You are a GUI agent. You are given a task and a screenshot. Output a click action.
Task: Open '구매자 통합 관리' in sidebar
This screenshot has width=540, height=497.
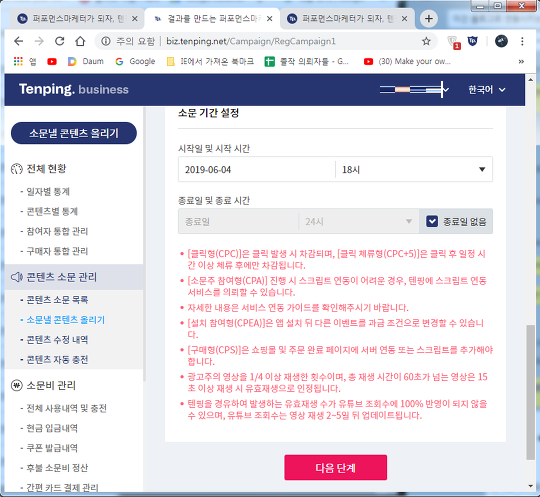pos(57,251)
